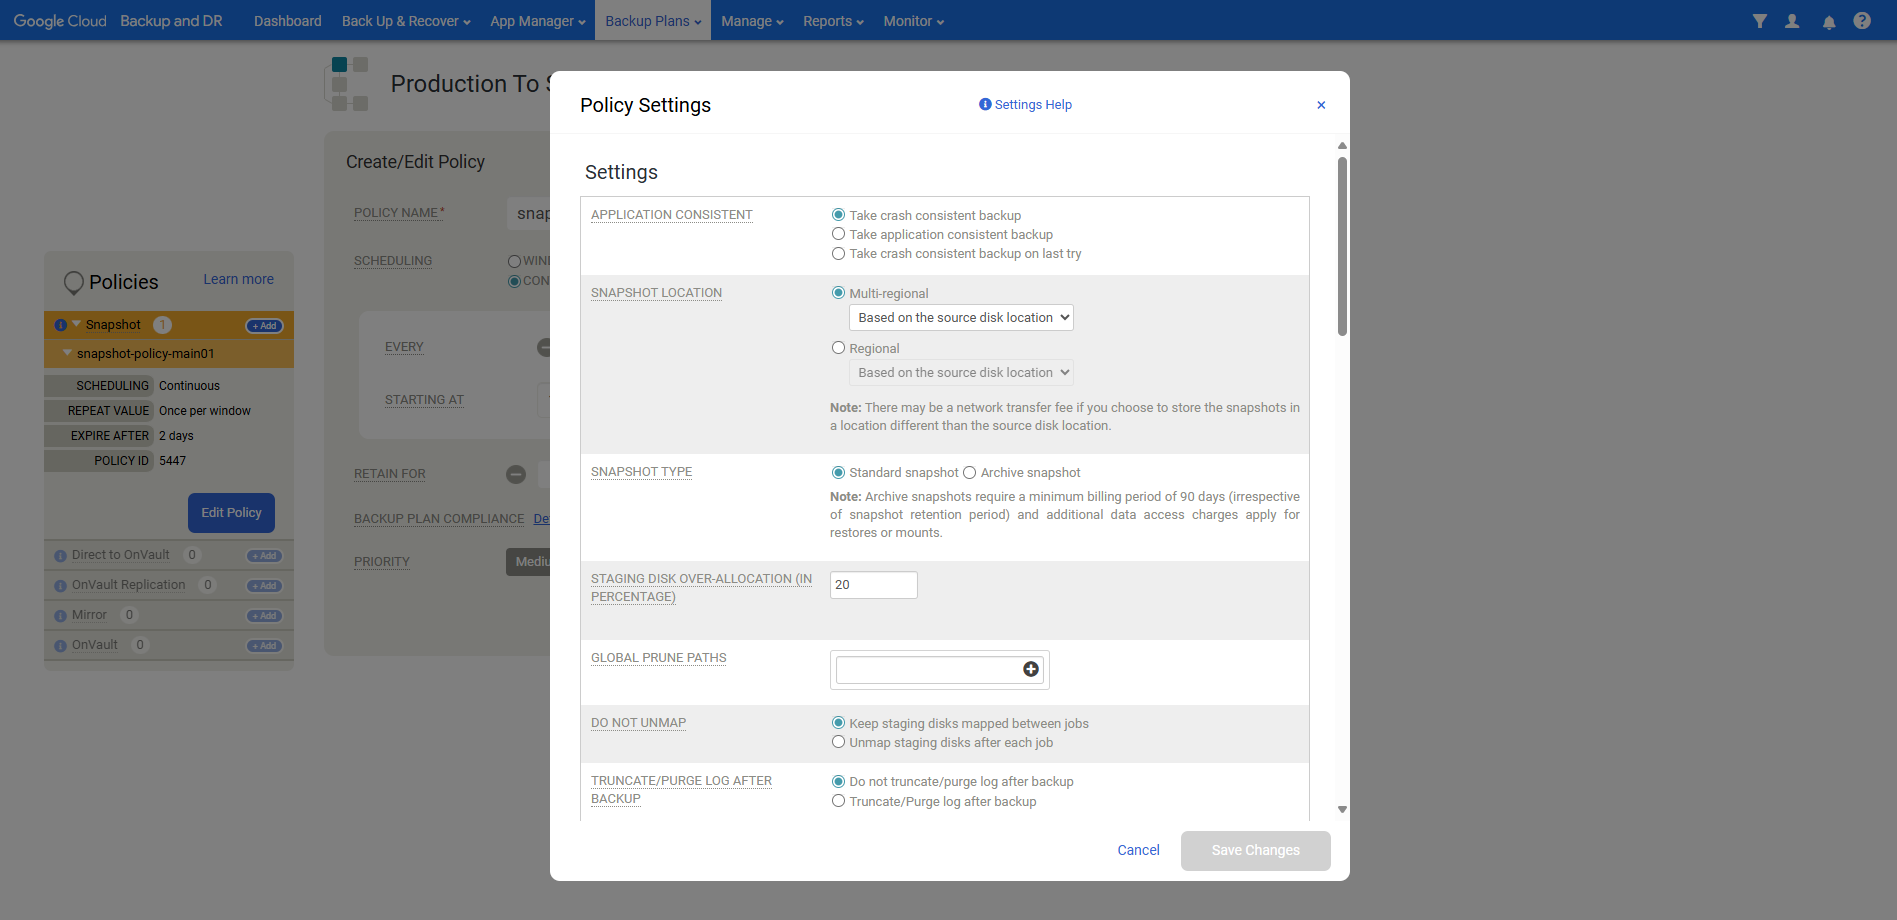Select the Regional snapshot location option
Viewport: 1897px width, 920px height.
[x=838, y=348]
